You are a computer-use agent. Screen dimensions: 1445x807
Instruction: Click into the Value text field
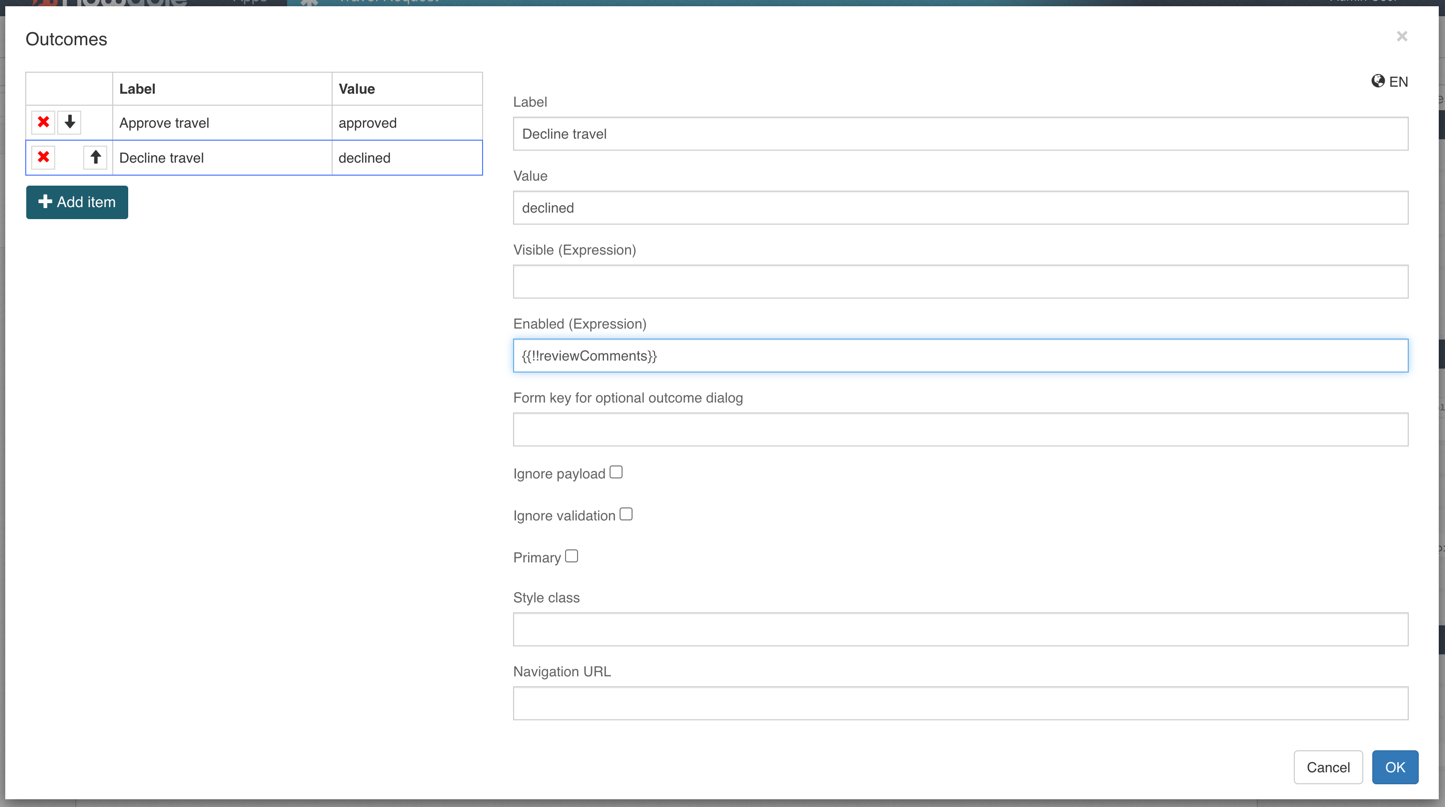coord(960,208)
